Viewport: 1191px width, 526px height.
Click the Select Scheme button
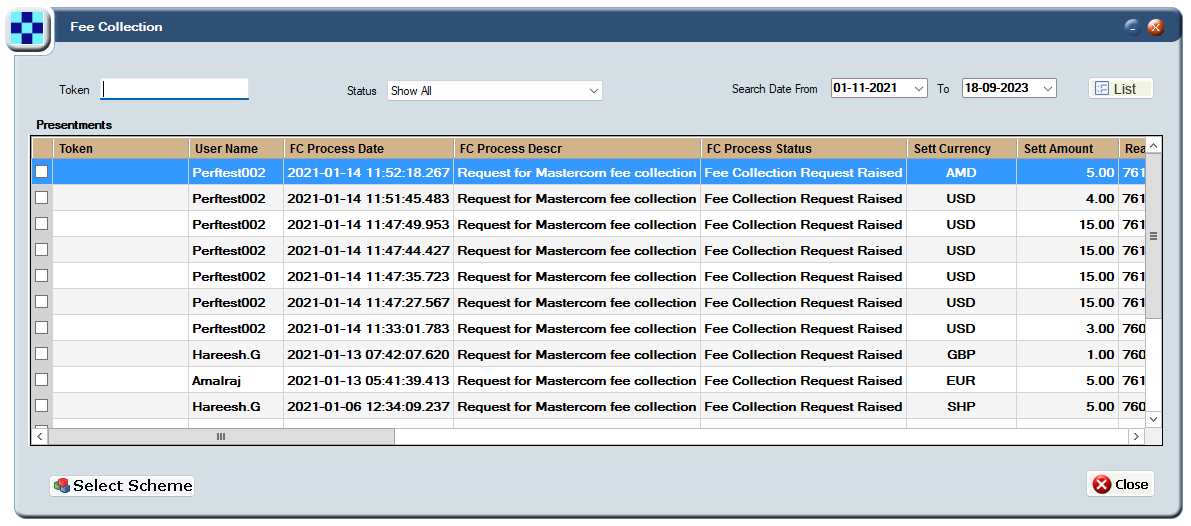pyautogui.click(x=122, y=486)
